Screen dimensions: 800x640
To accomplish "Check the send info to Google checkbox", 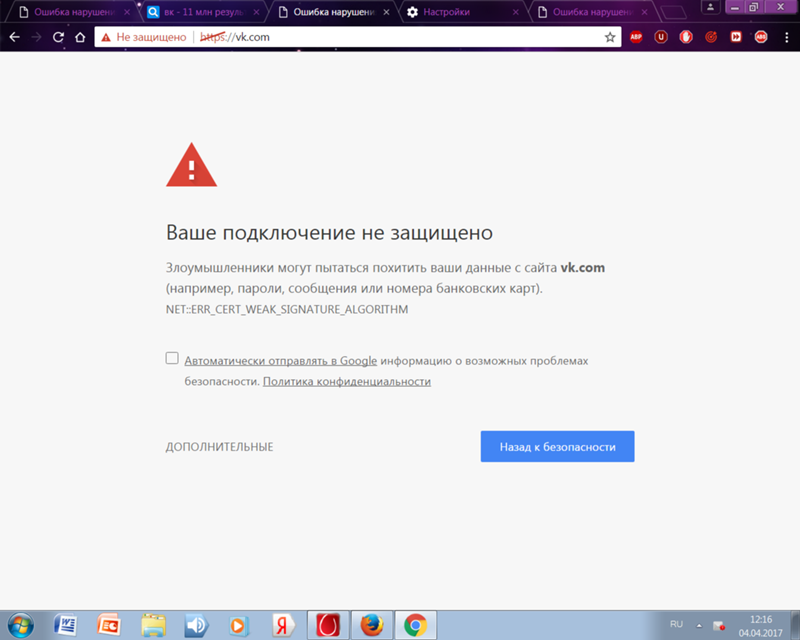I will point(172,358).
